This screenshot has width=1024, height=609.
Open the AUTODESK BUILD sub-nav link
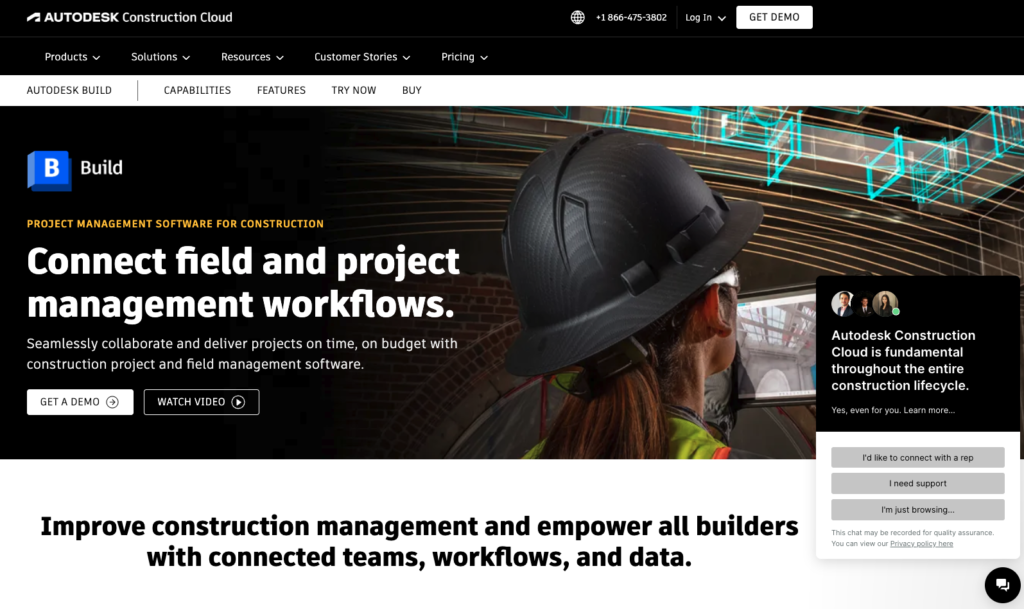69,90
